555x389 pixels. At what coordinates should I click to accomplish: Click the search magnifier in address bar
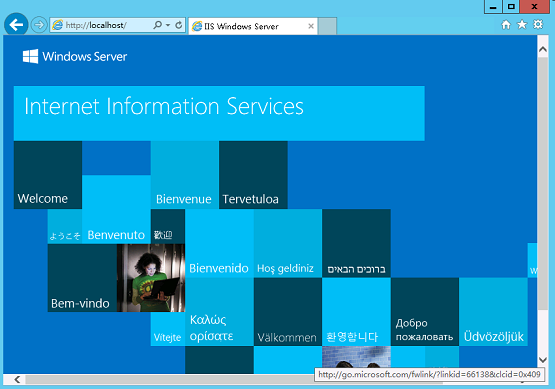158,25
